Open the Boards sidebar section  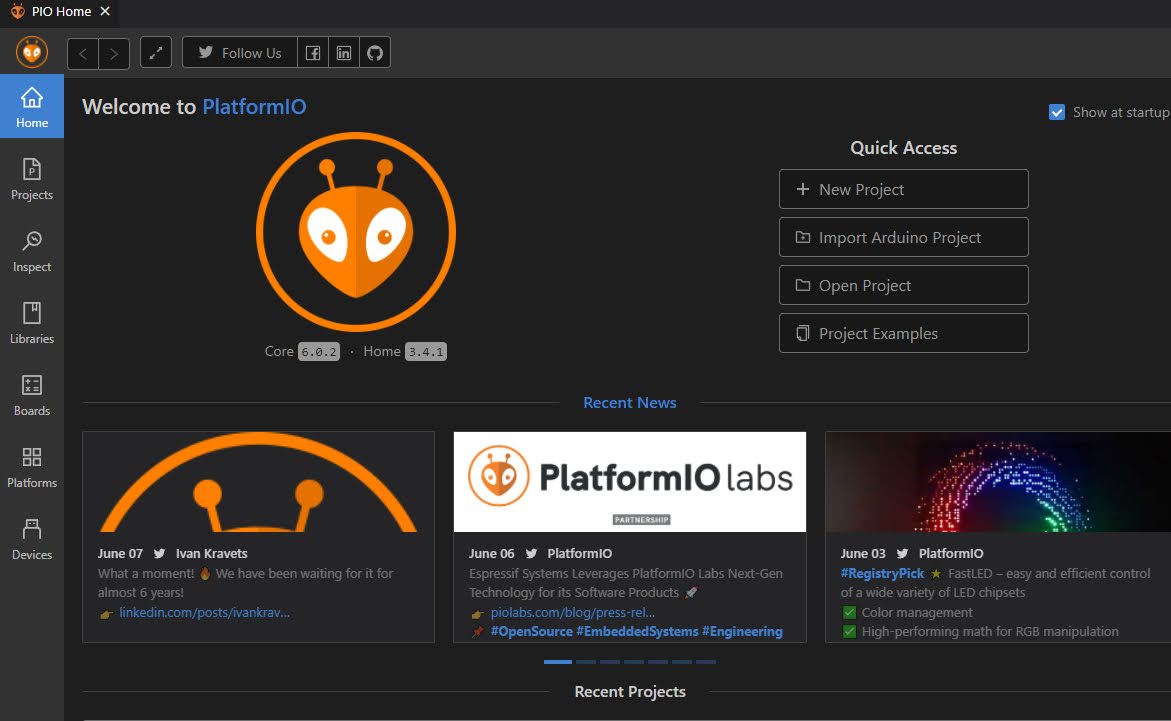[x=31, y=396]
